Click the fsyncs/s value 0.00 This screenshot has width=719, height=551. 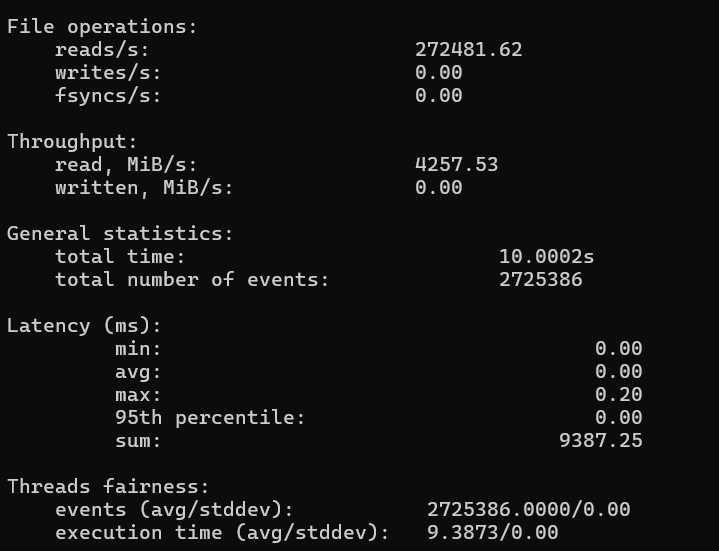pyautogui.click(x=438, y=96)
